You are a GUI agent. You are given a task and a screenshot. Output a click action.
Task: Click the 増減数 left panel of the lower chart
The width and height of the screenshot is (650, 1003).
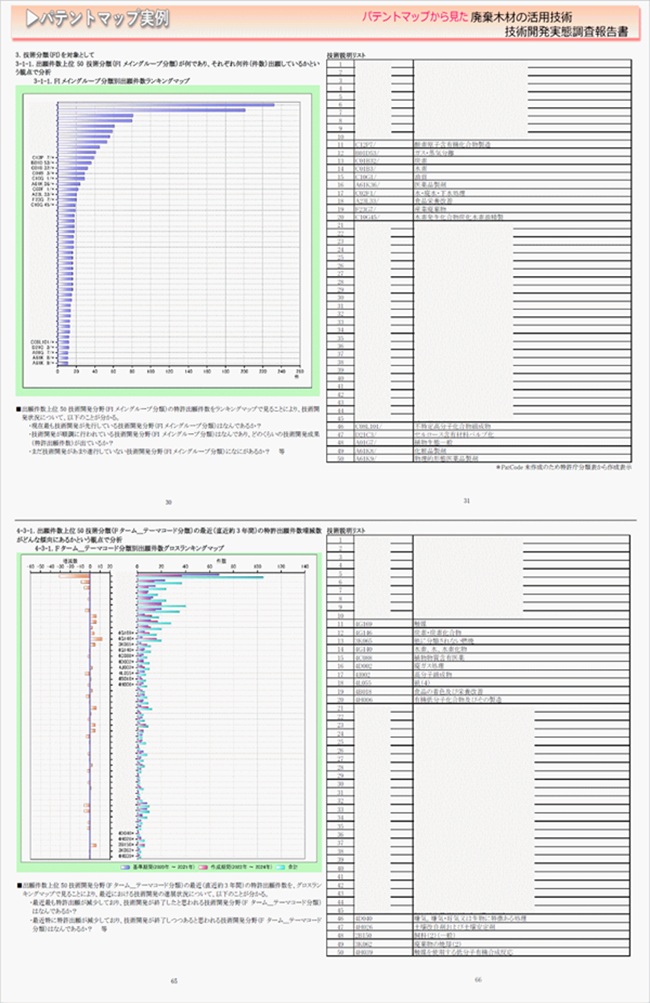coord(75,700)
